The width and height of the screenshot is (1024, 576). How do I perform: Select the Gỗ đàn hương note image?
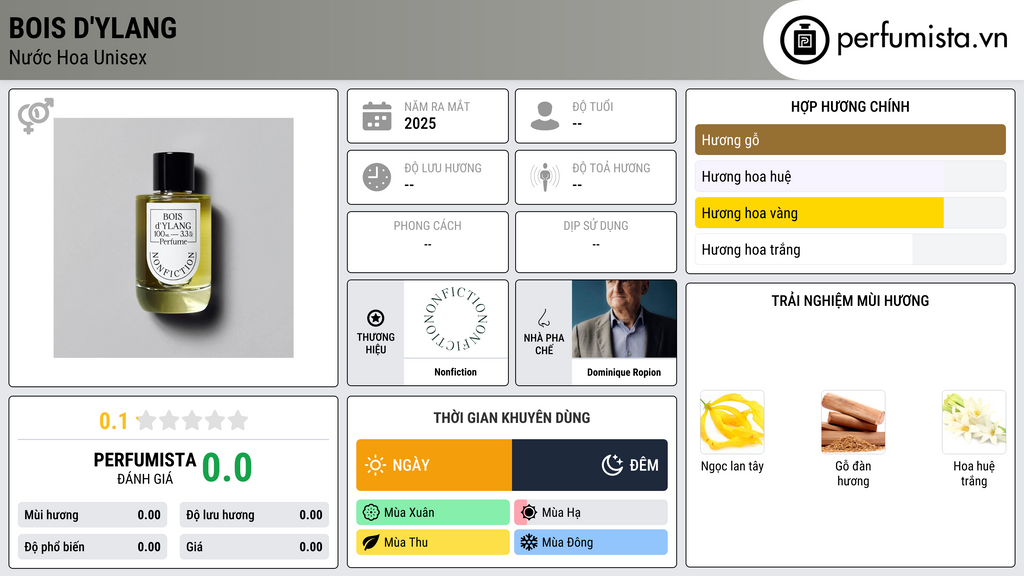853,422
